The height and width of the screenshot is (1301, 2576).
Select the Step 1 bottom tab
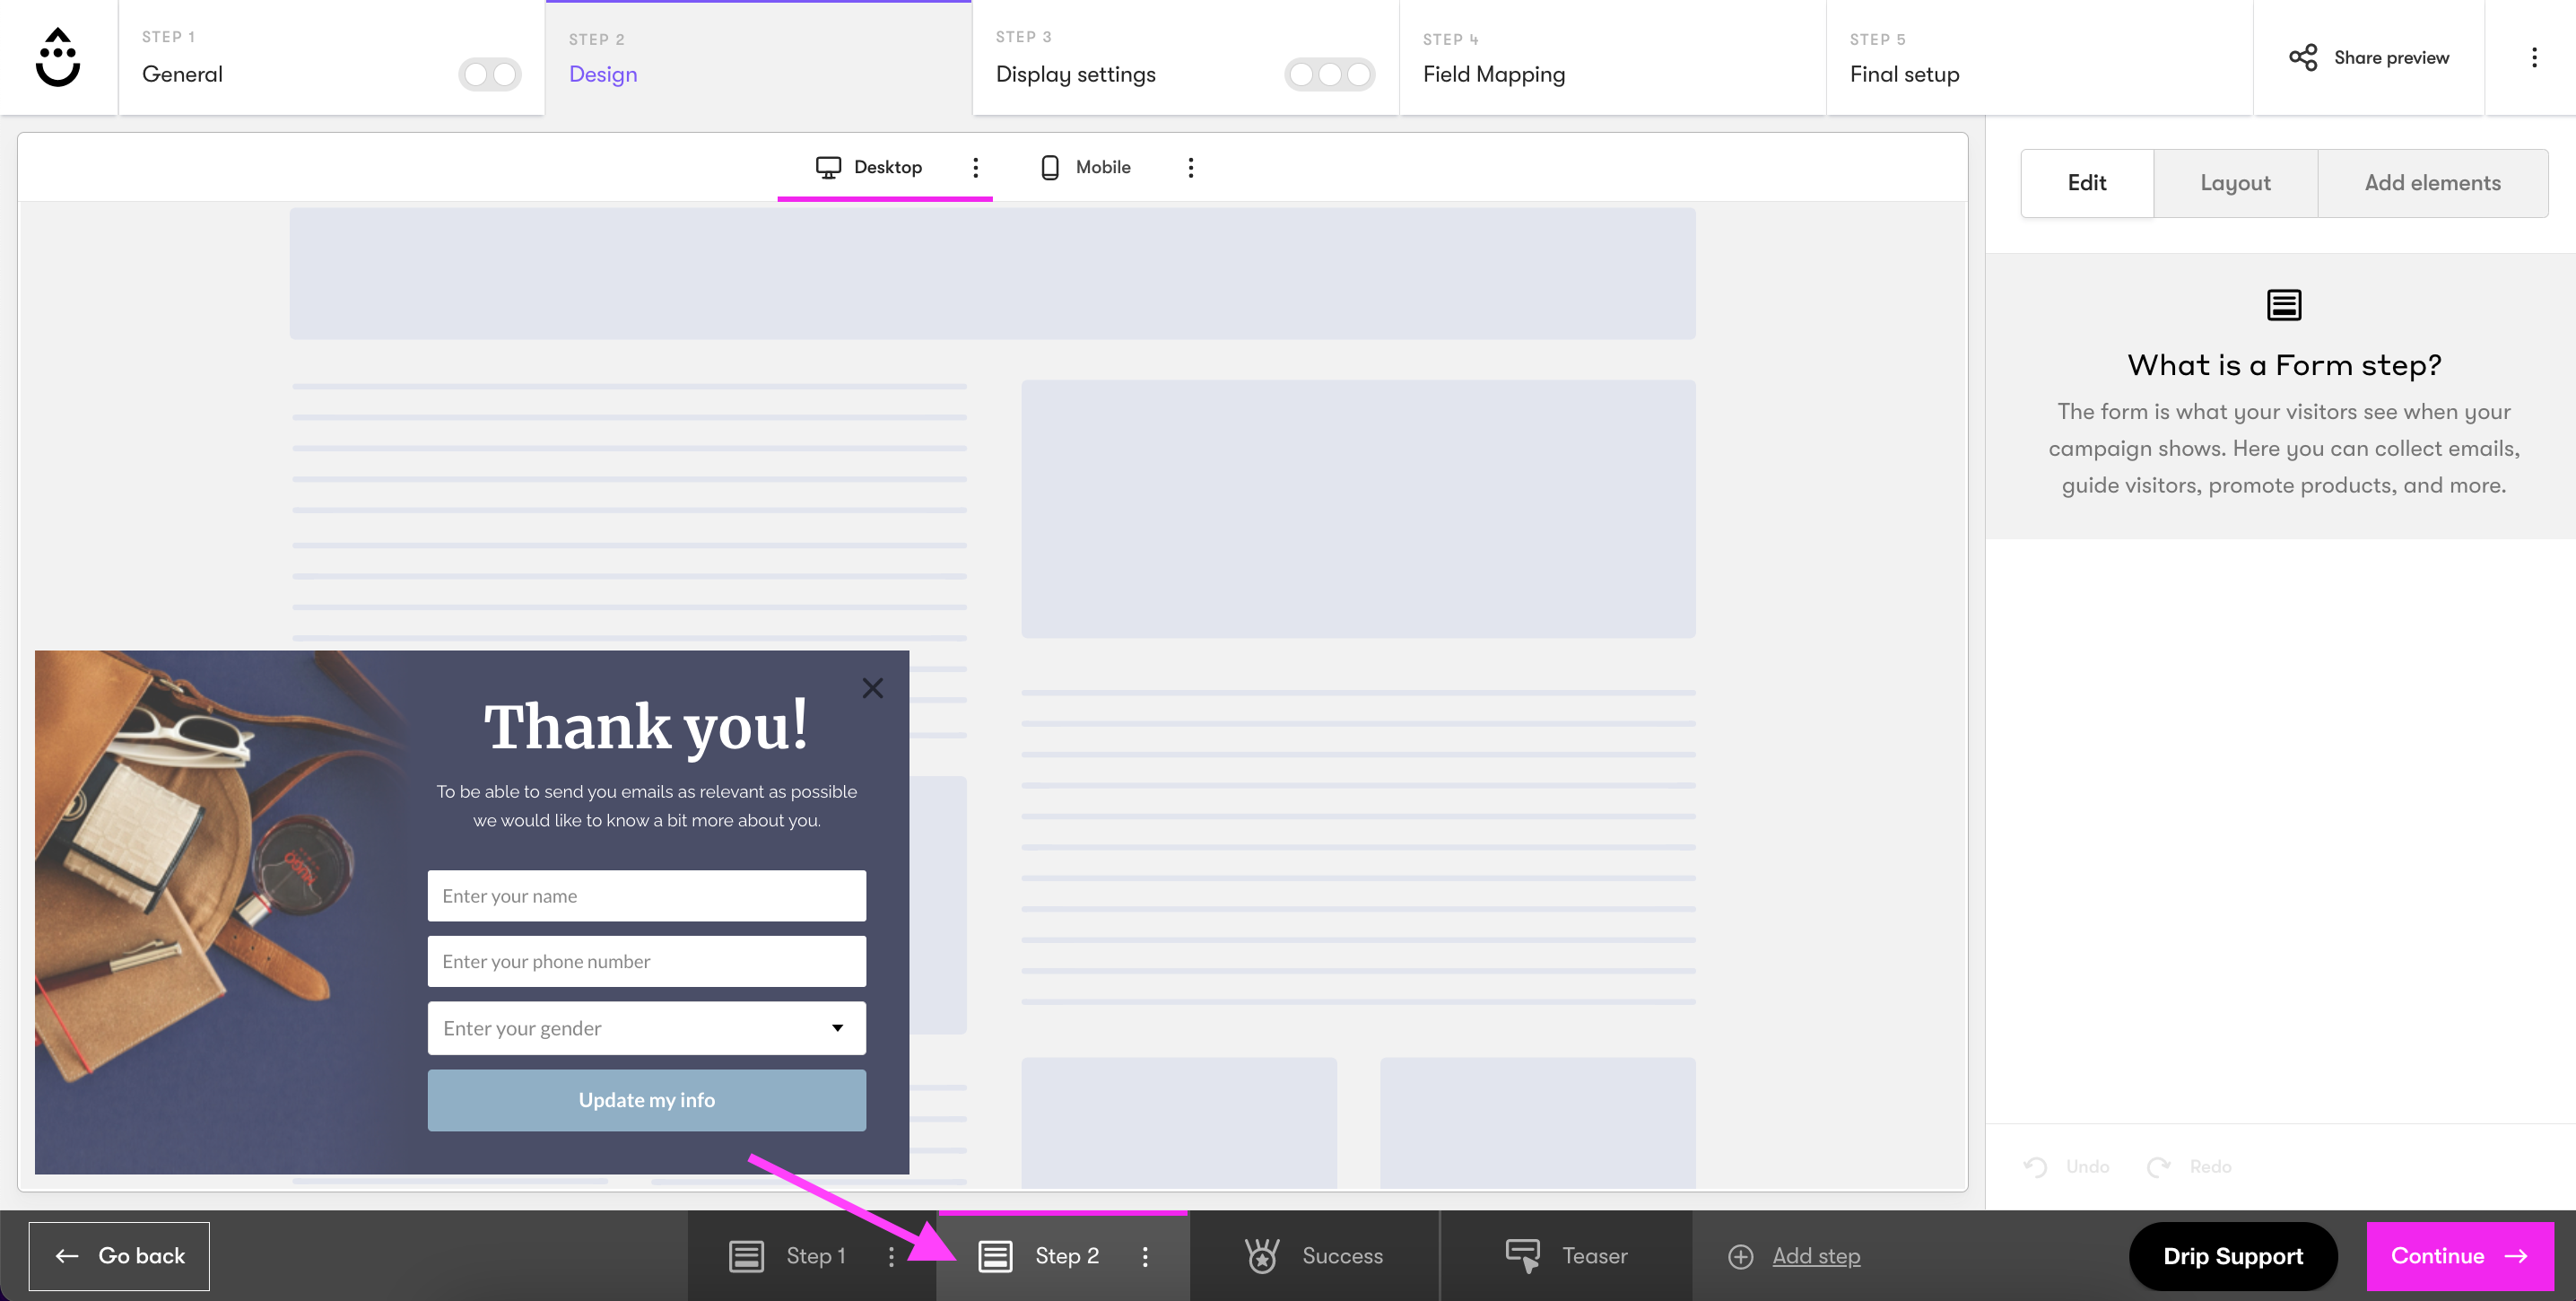[x=812, y=1256]
